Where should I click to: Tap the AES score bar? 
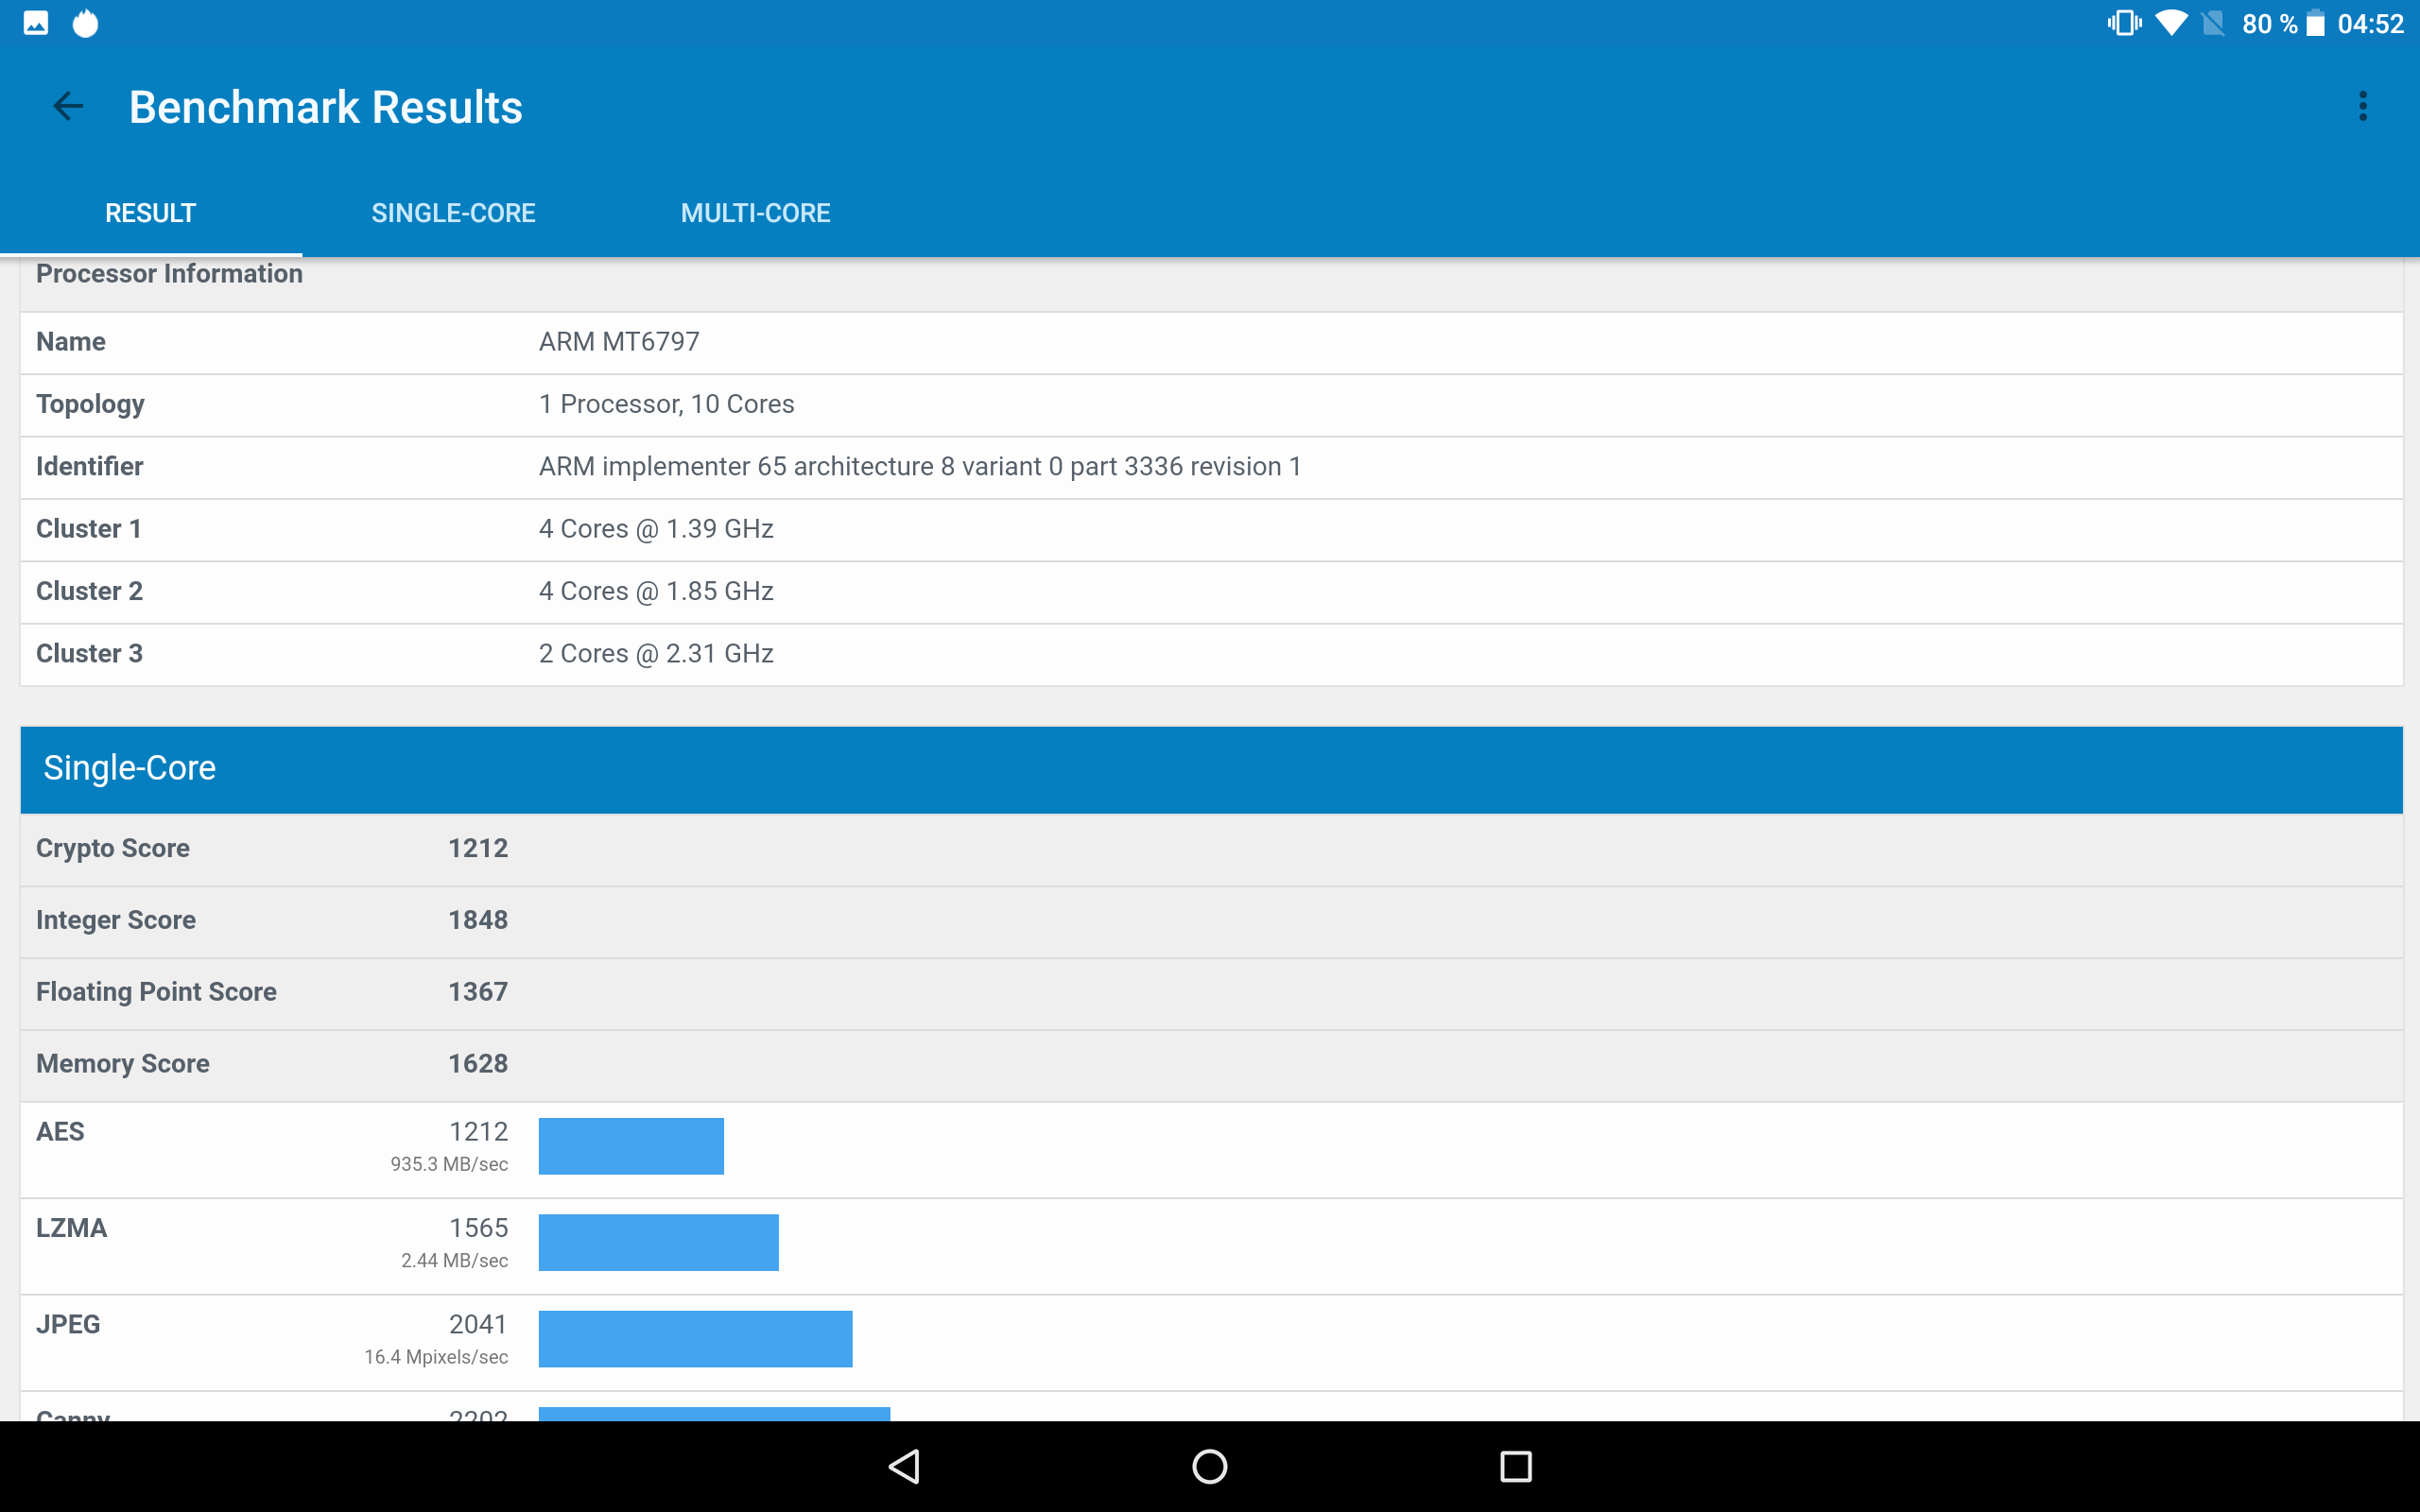(x=631, y=1146)
